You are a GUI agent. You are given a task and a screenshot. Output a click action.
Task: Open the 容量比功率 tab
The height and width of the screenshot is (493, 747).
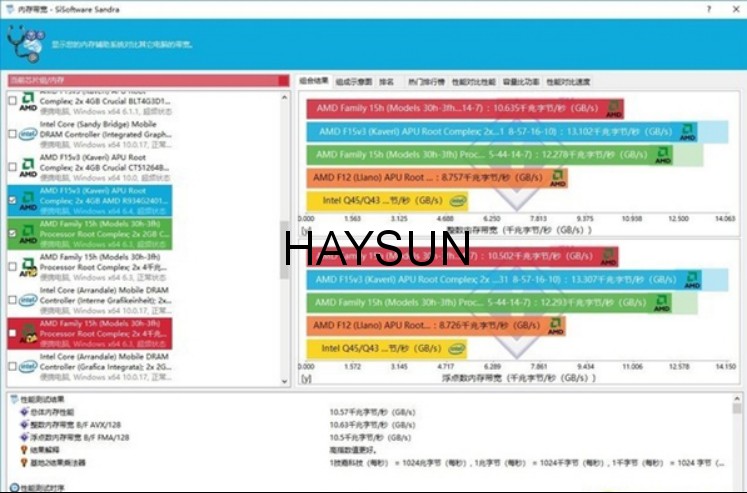521,82
